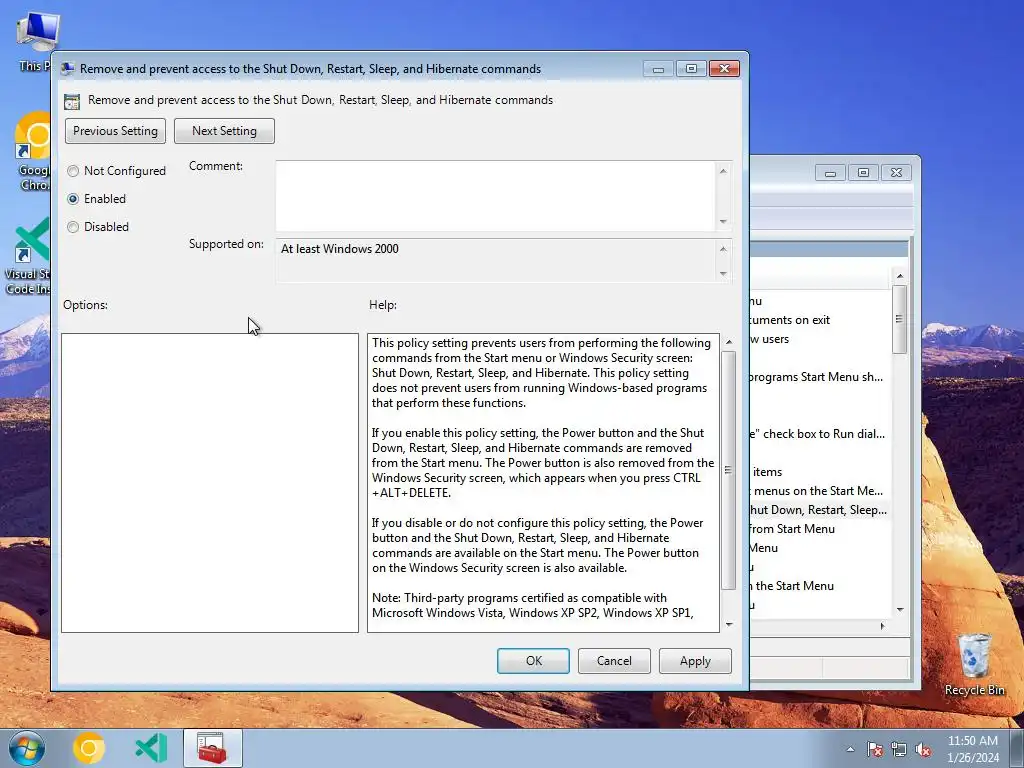The image size is (1024, 768).
Task: Show hidden tray icons arrow
Action: pos(850,749)
